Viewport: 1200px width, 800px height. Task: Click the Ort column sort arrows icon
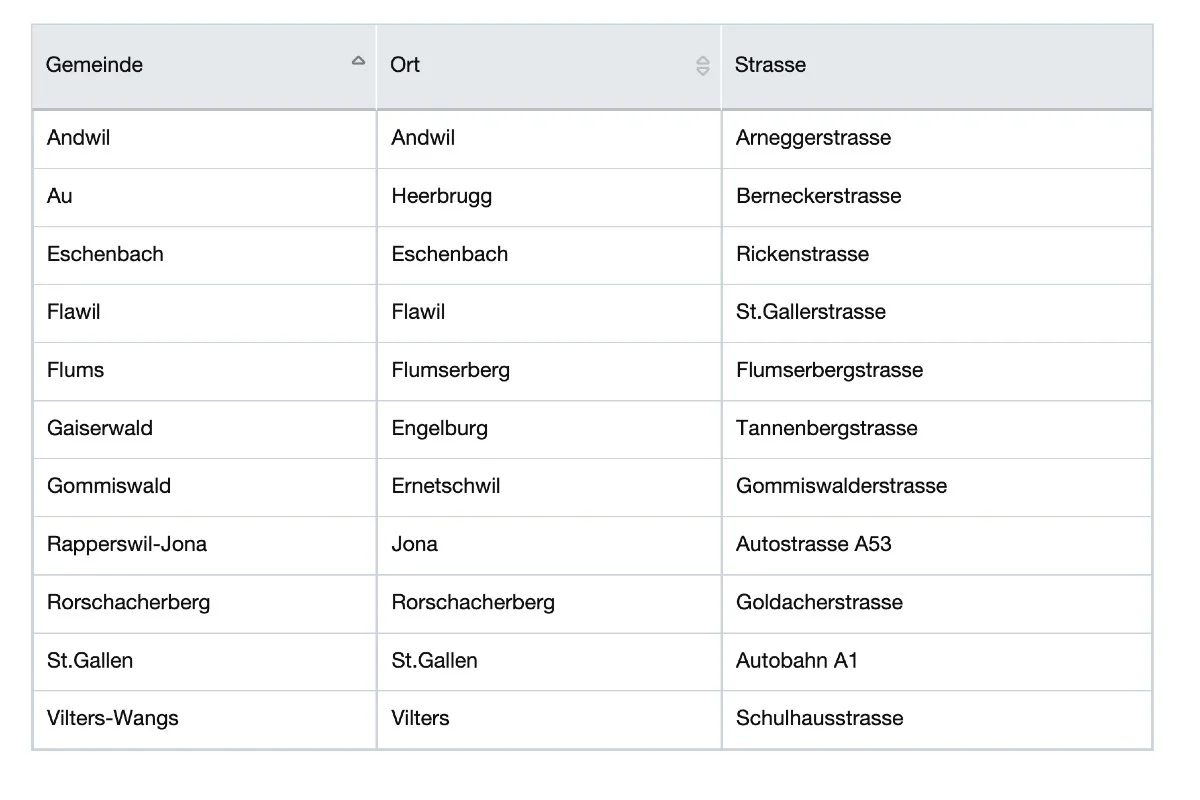pos(703,66)
